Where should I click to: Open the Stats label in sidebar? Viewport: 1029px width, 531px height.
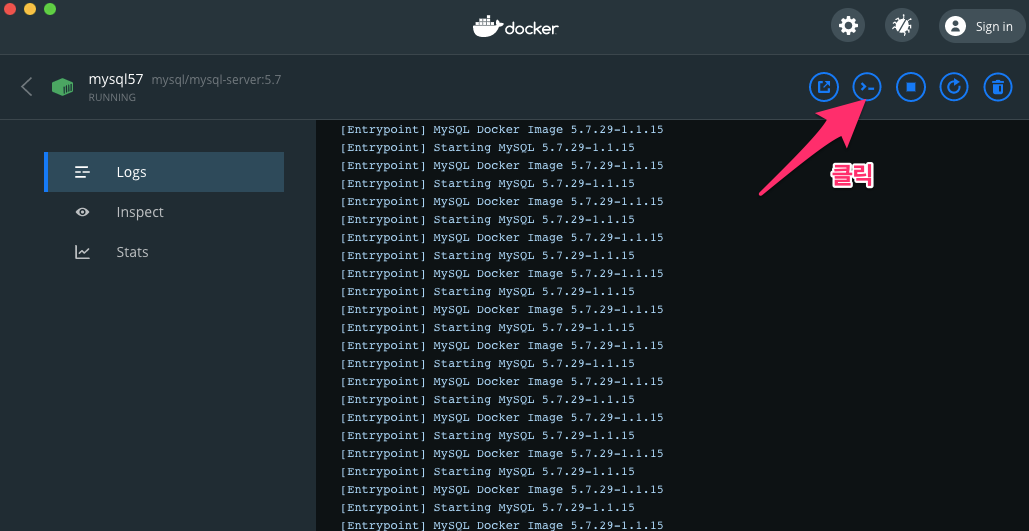pos(132,252)
